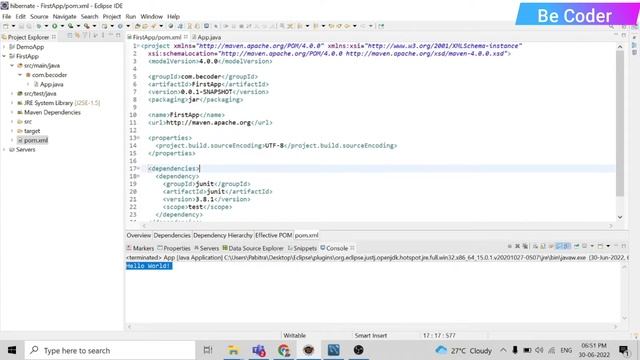This screenshot has height=360, width=640.
Task: Toggle fold marker on properties line 13
Action: [138, 138]
